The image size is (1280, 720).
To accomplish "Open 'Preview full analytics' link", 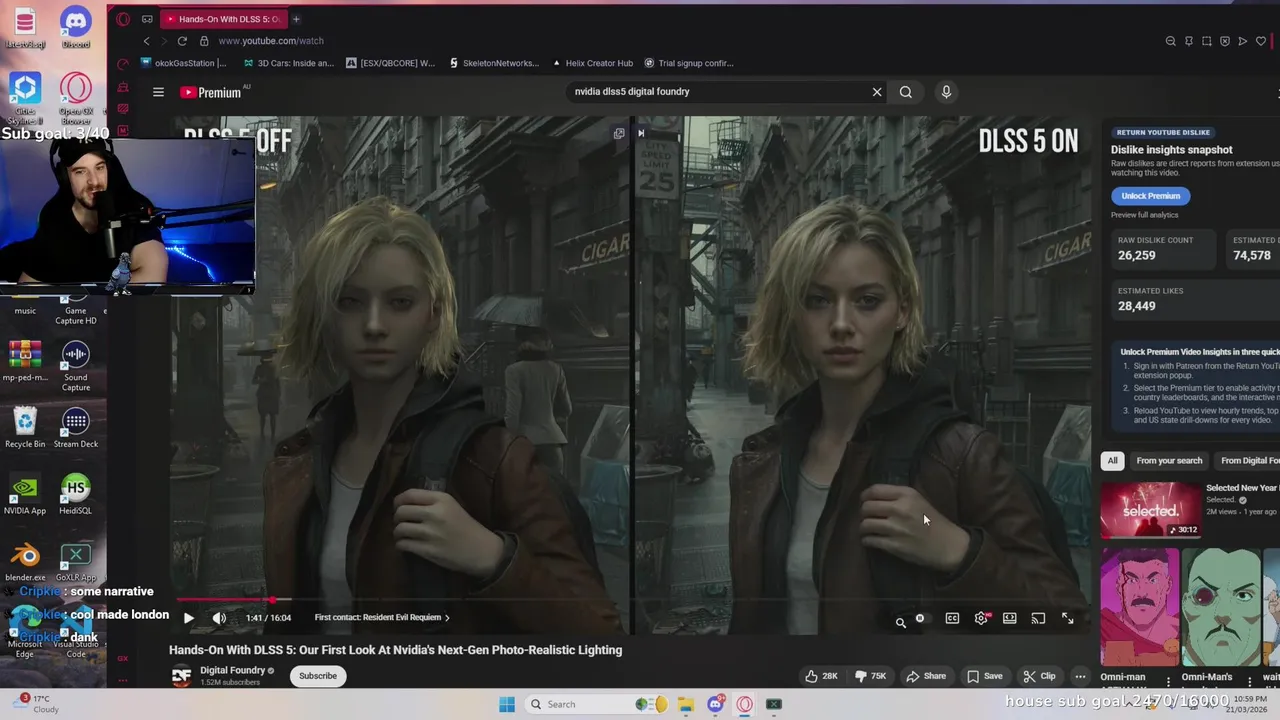I will (1145, 215).
